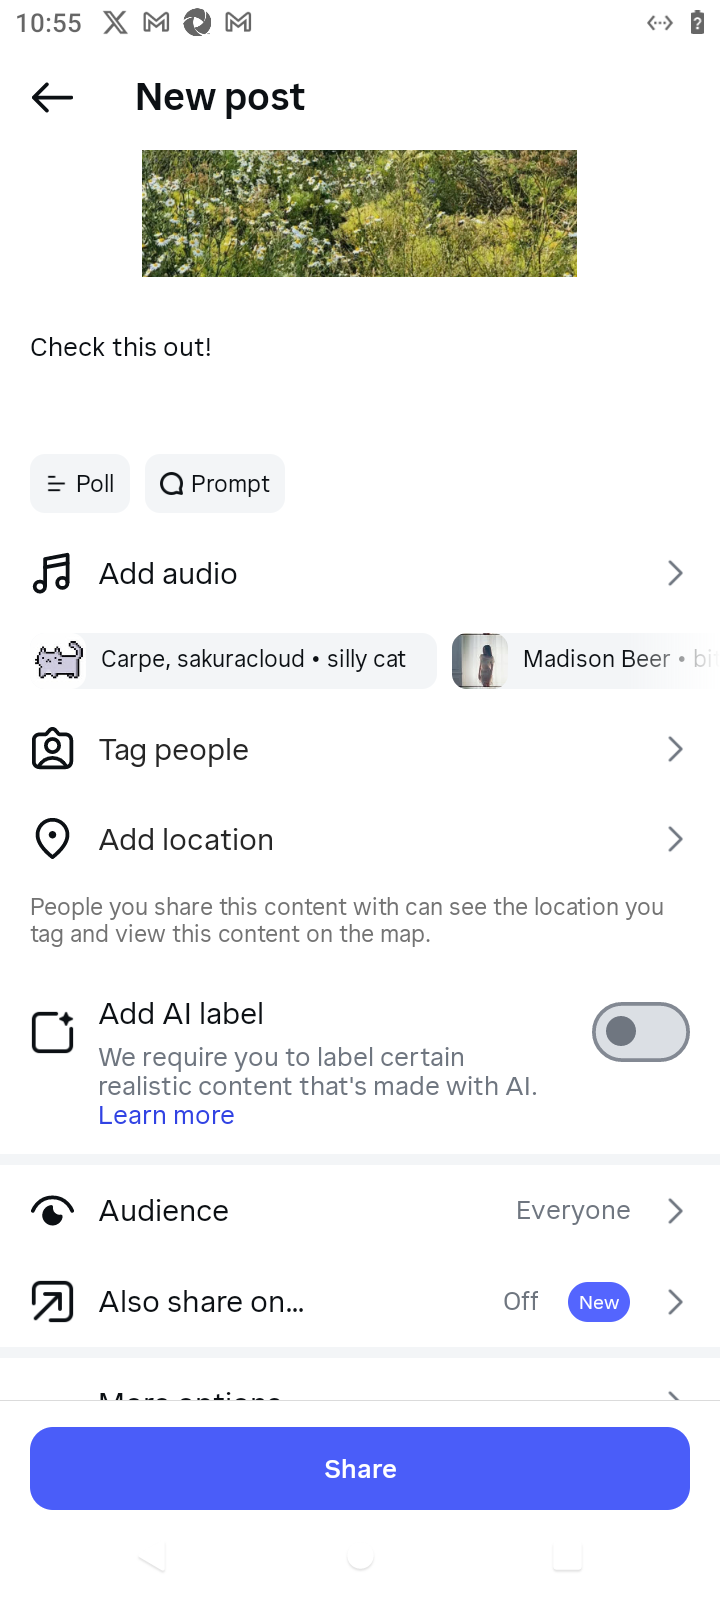Tap the music note Add audio icon
The height and width of the screenshot is (1600, 720).
coord(52,574)
